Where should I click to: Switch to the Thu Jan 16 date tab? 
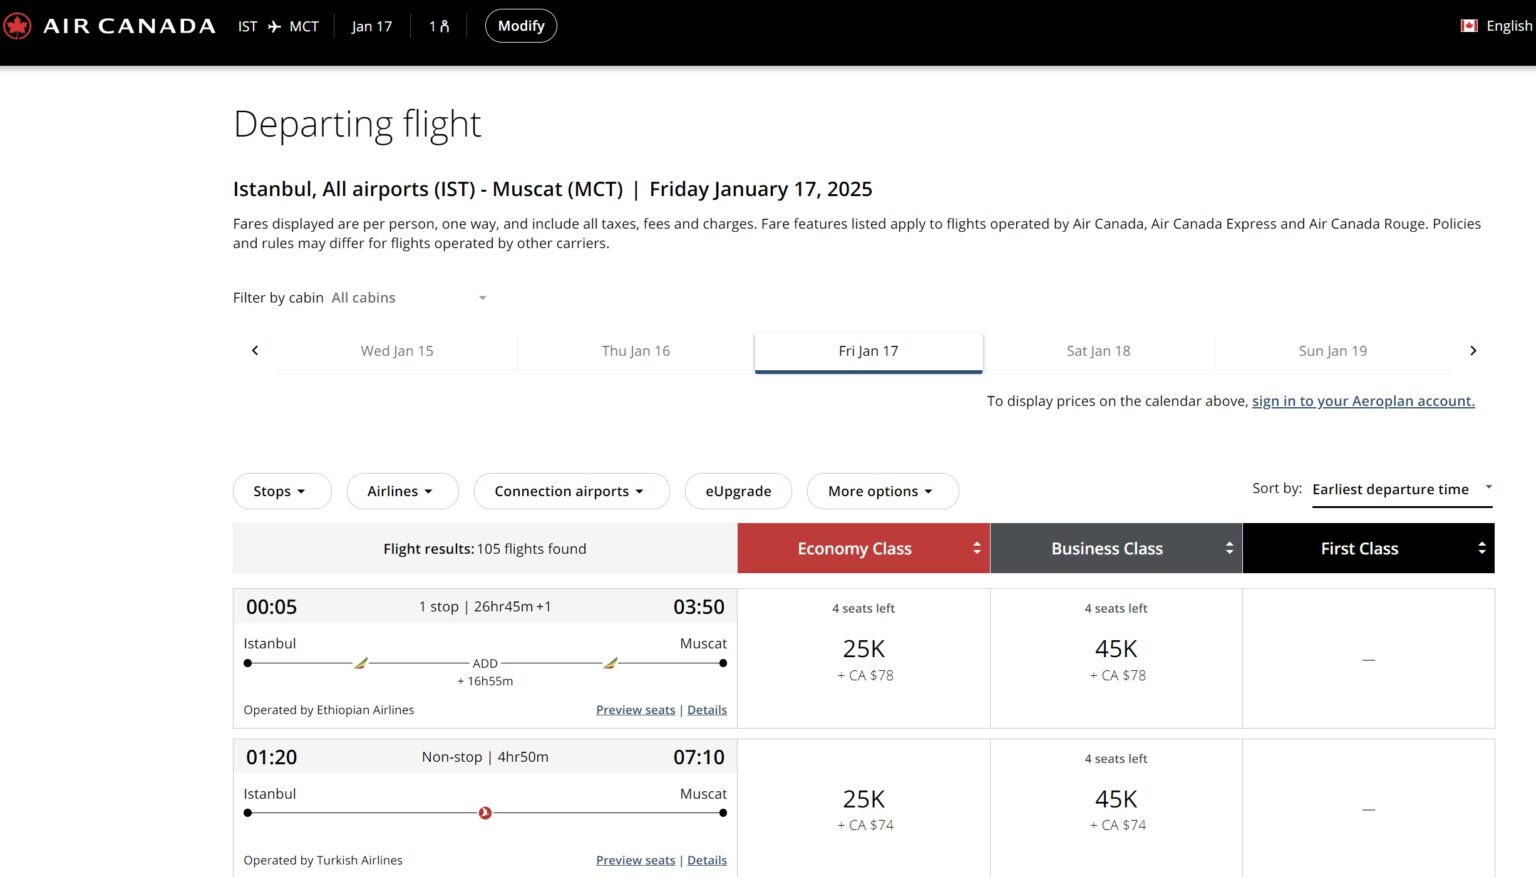click(636, 350)
